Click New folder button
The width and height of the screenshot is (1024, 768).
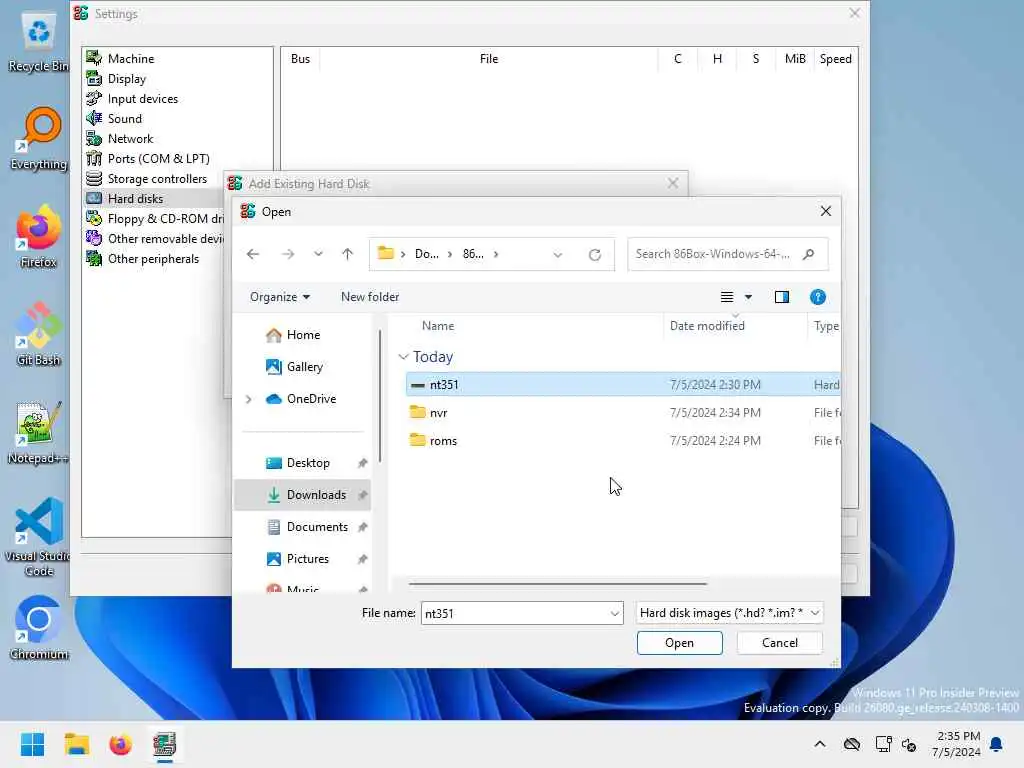click(370, 297)
